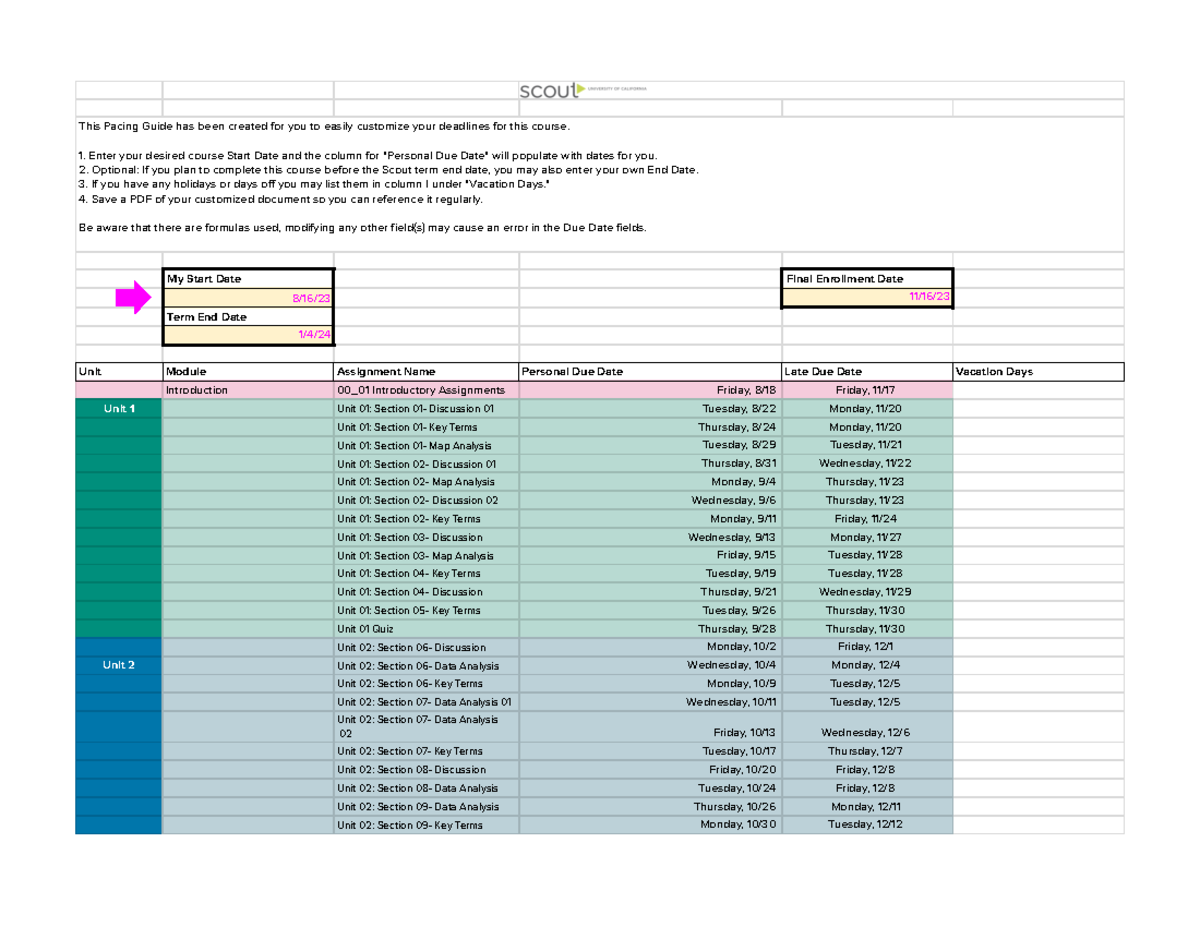This screenshot has height=927, width=1200.
Task: Select the Module column header
Action: pyautogui.click(x=248, y=372)
